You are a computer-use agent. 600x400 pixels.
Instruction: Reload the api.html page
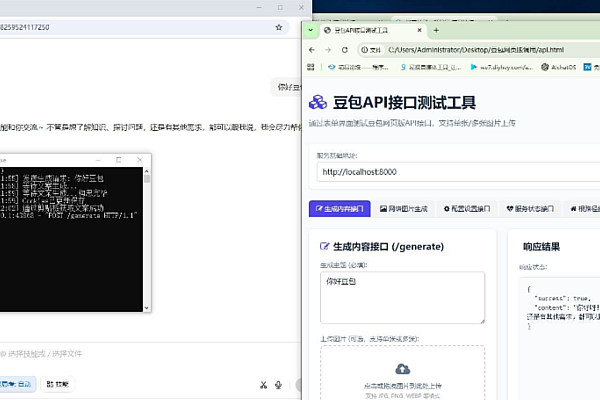click(345, 50)
